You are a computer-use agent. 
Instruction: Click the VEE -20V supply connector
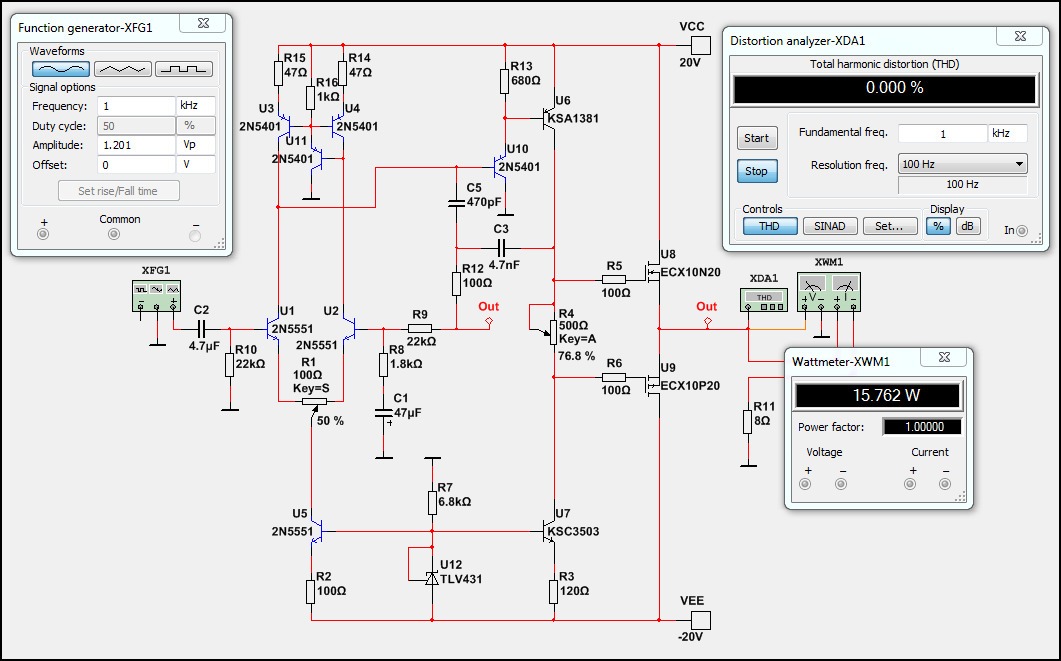[x=701, y=620]
